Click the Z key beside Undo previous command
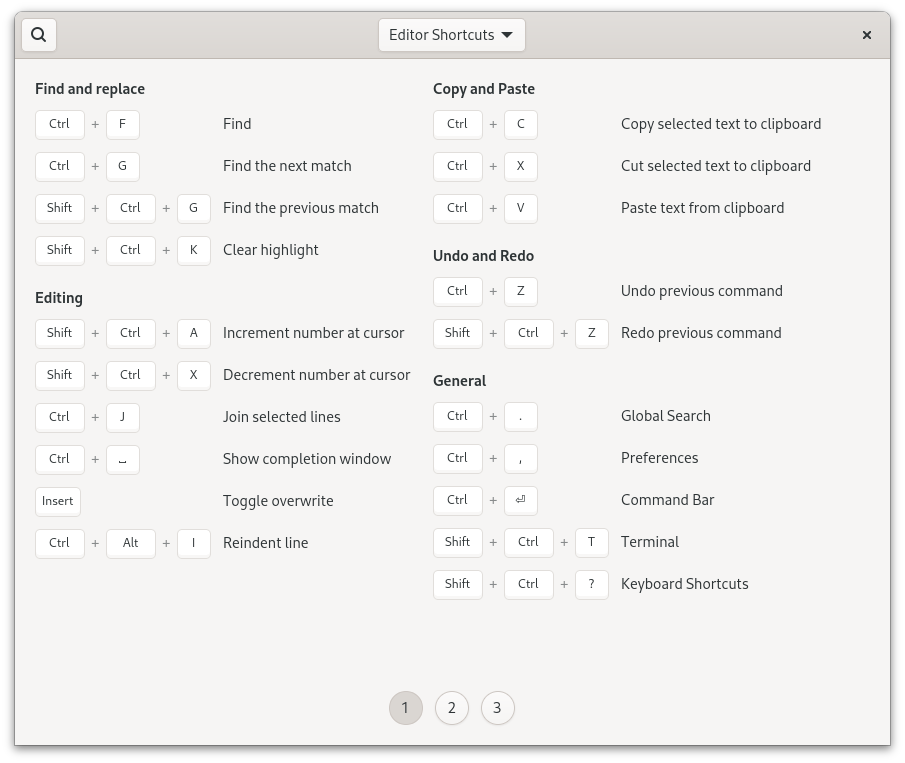This screenshot has width=905, height=763. click(x=520, y=291)
